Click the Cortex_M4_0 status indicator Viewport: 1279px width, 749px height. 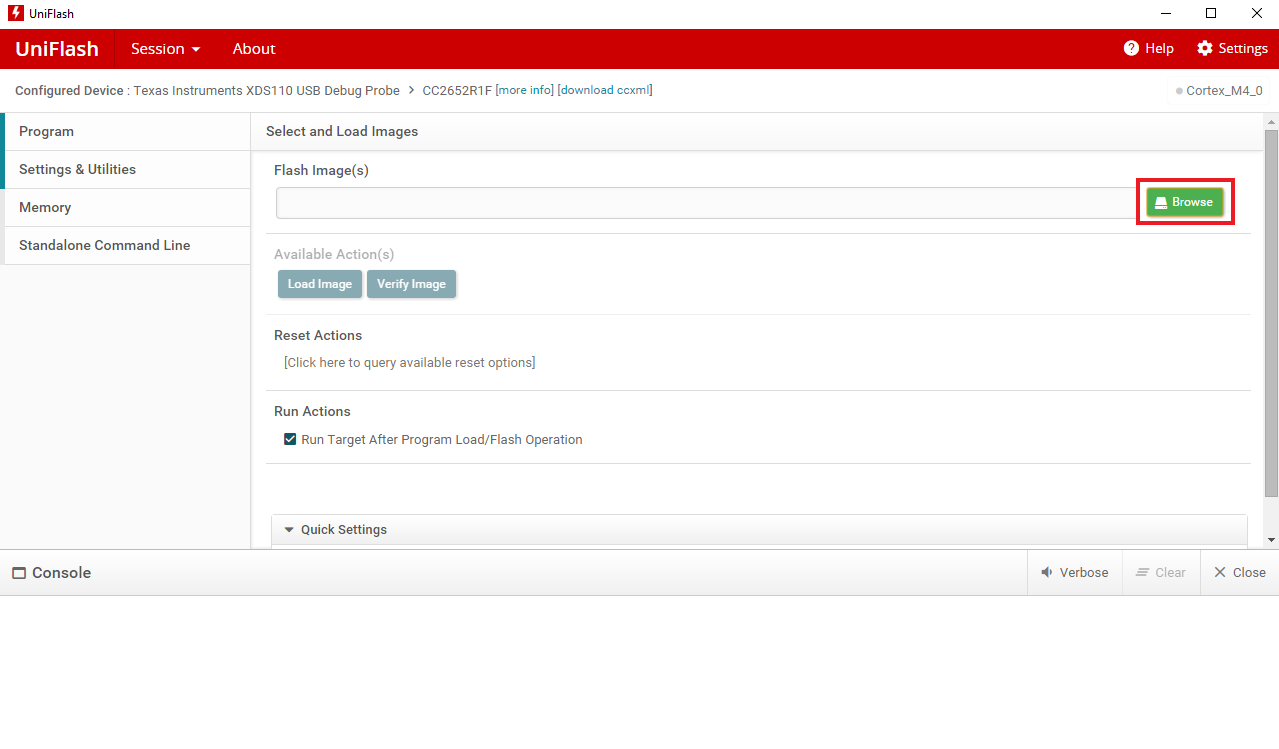click(x=1219, y=91)
